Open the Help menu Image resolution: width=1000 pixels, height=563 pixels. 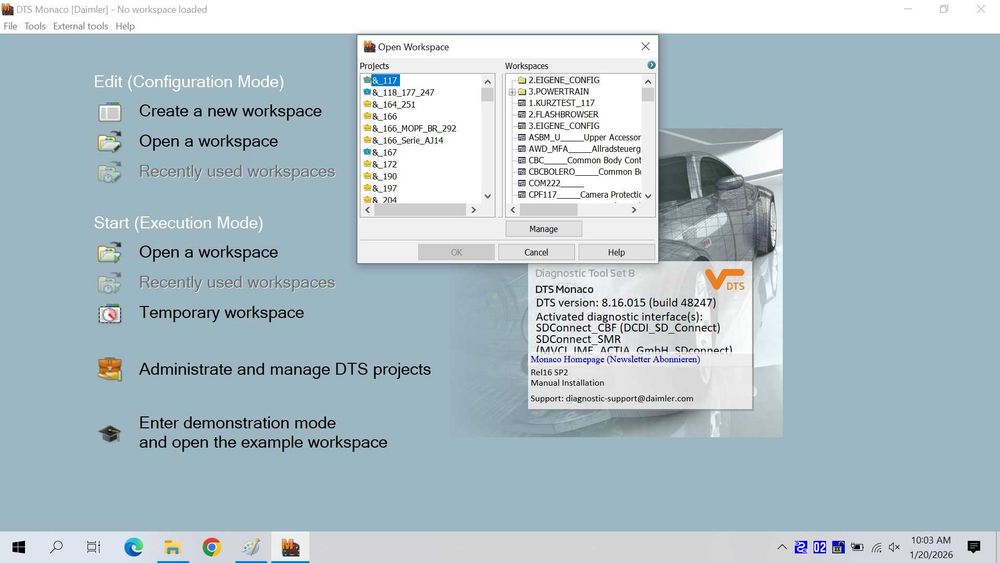[125, 26]
